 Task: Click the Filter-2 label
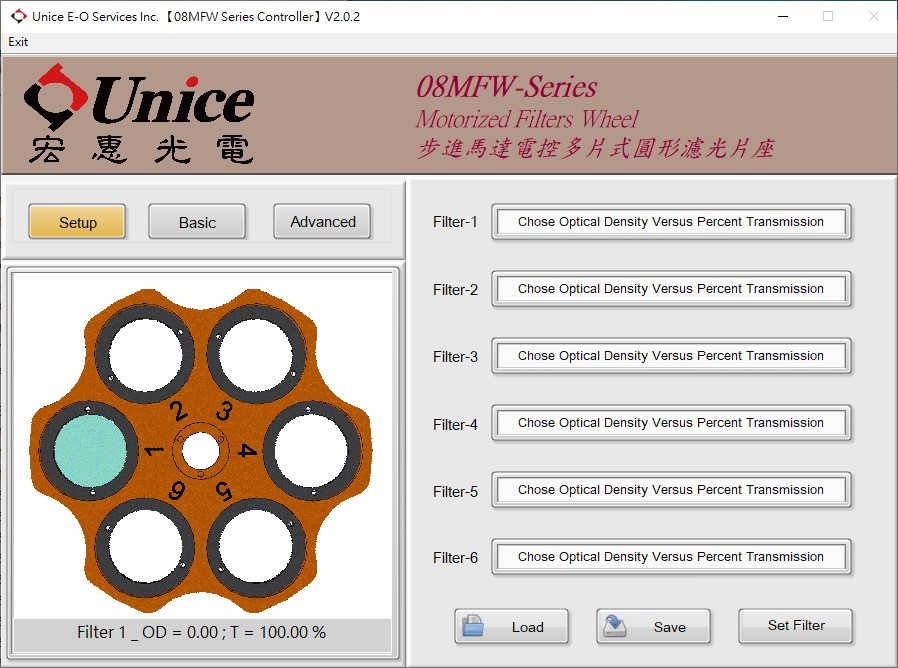(x=455, y=289)
